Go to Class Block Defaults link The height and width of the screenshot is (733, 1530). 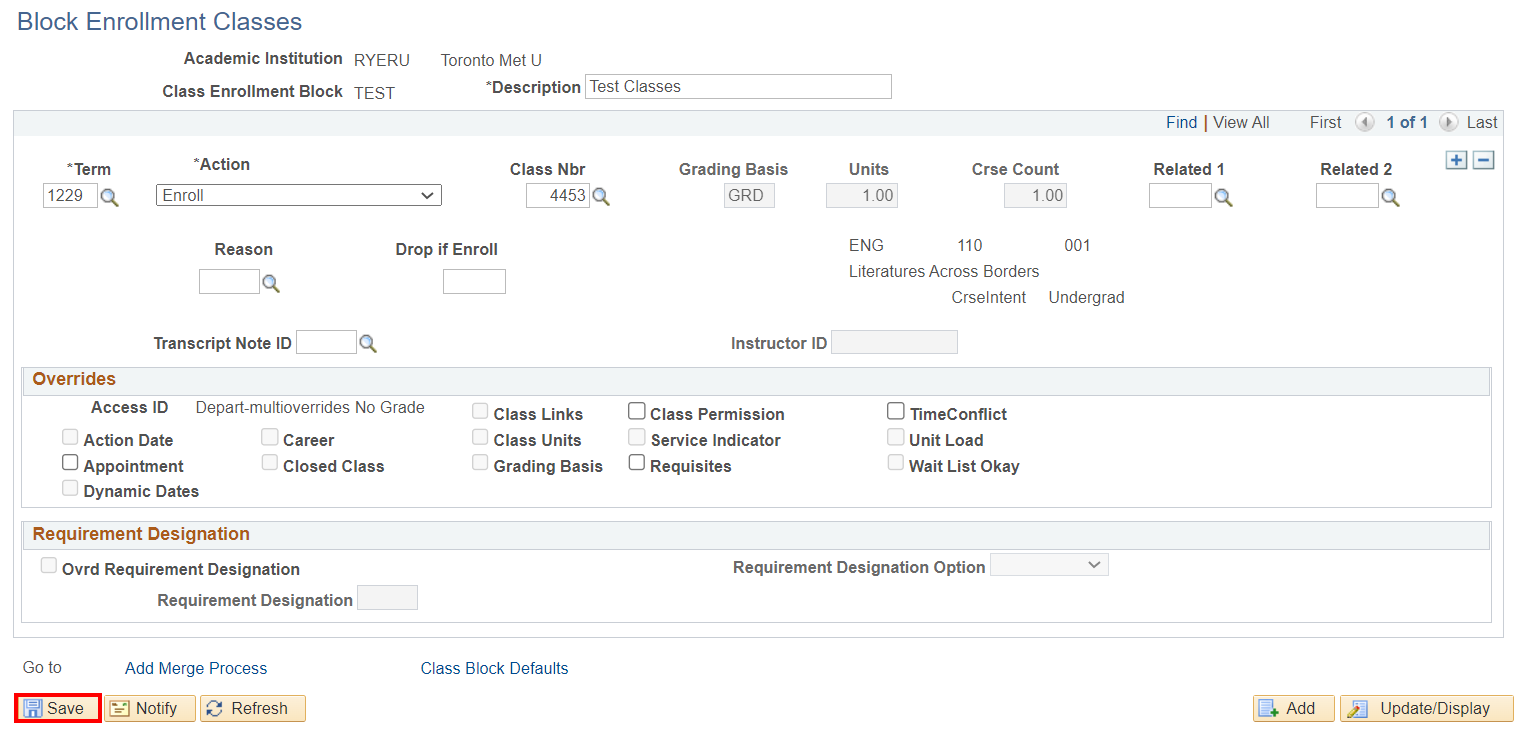[494, 668]
